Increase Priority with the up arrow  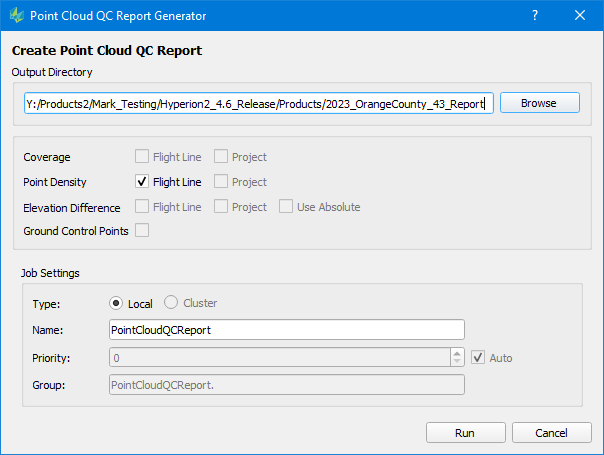(457, 353)
